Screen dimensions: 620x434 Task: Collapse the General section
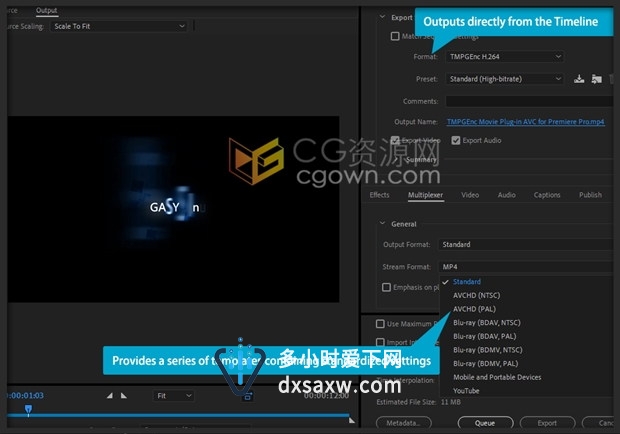pyautogui.click(x=382, y=224)
